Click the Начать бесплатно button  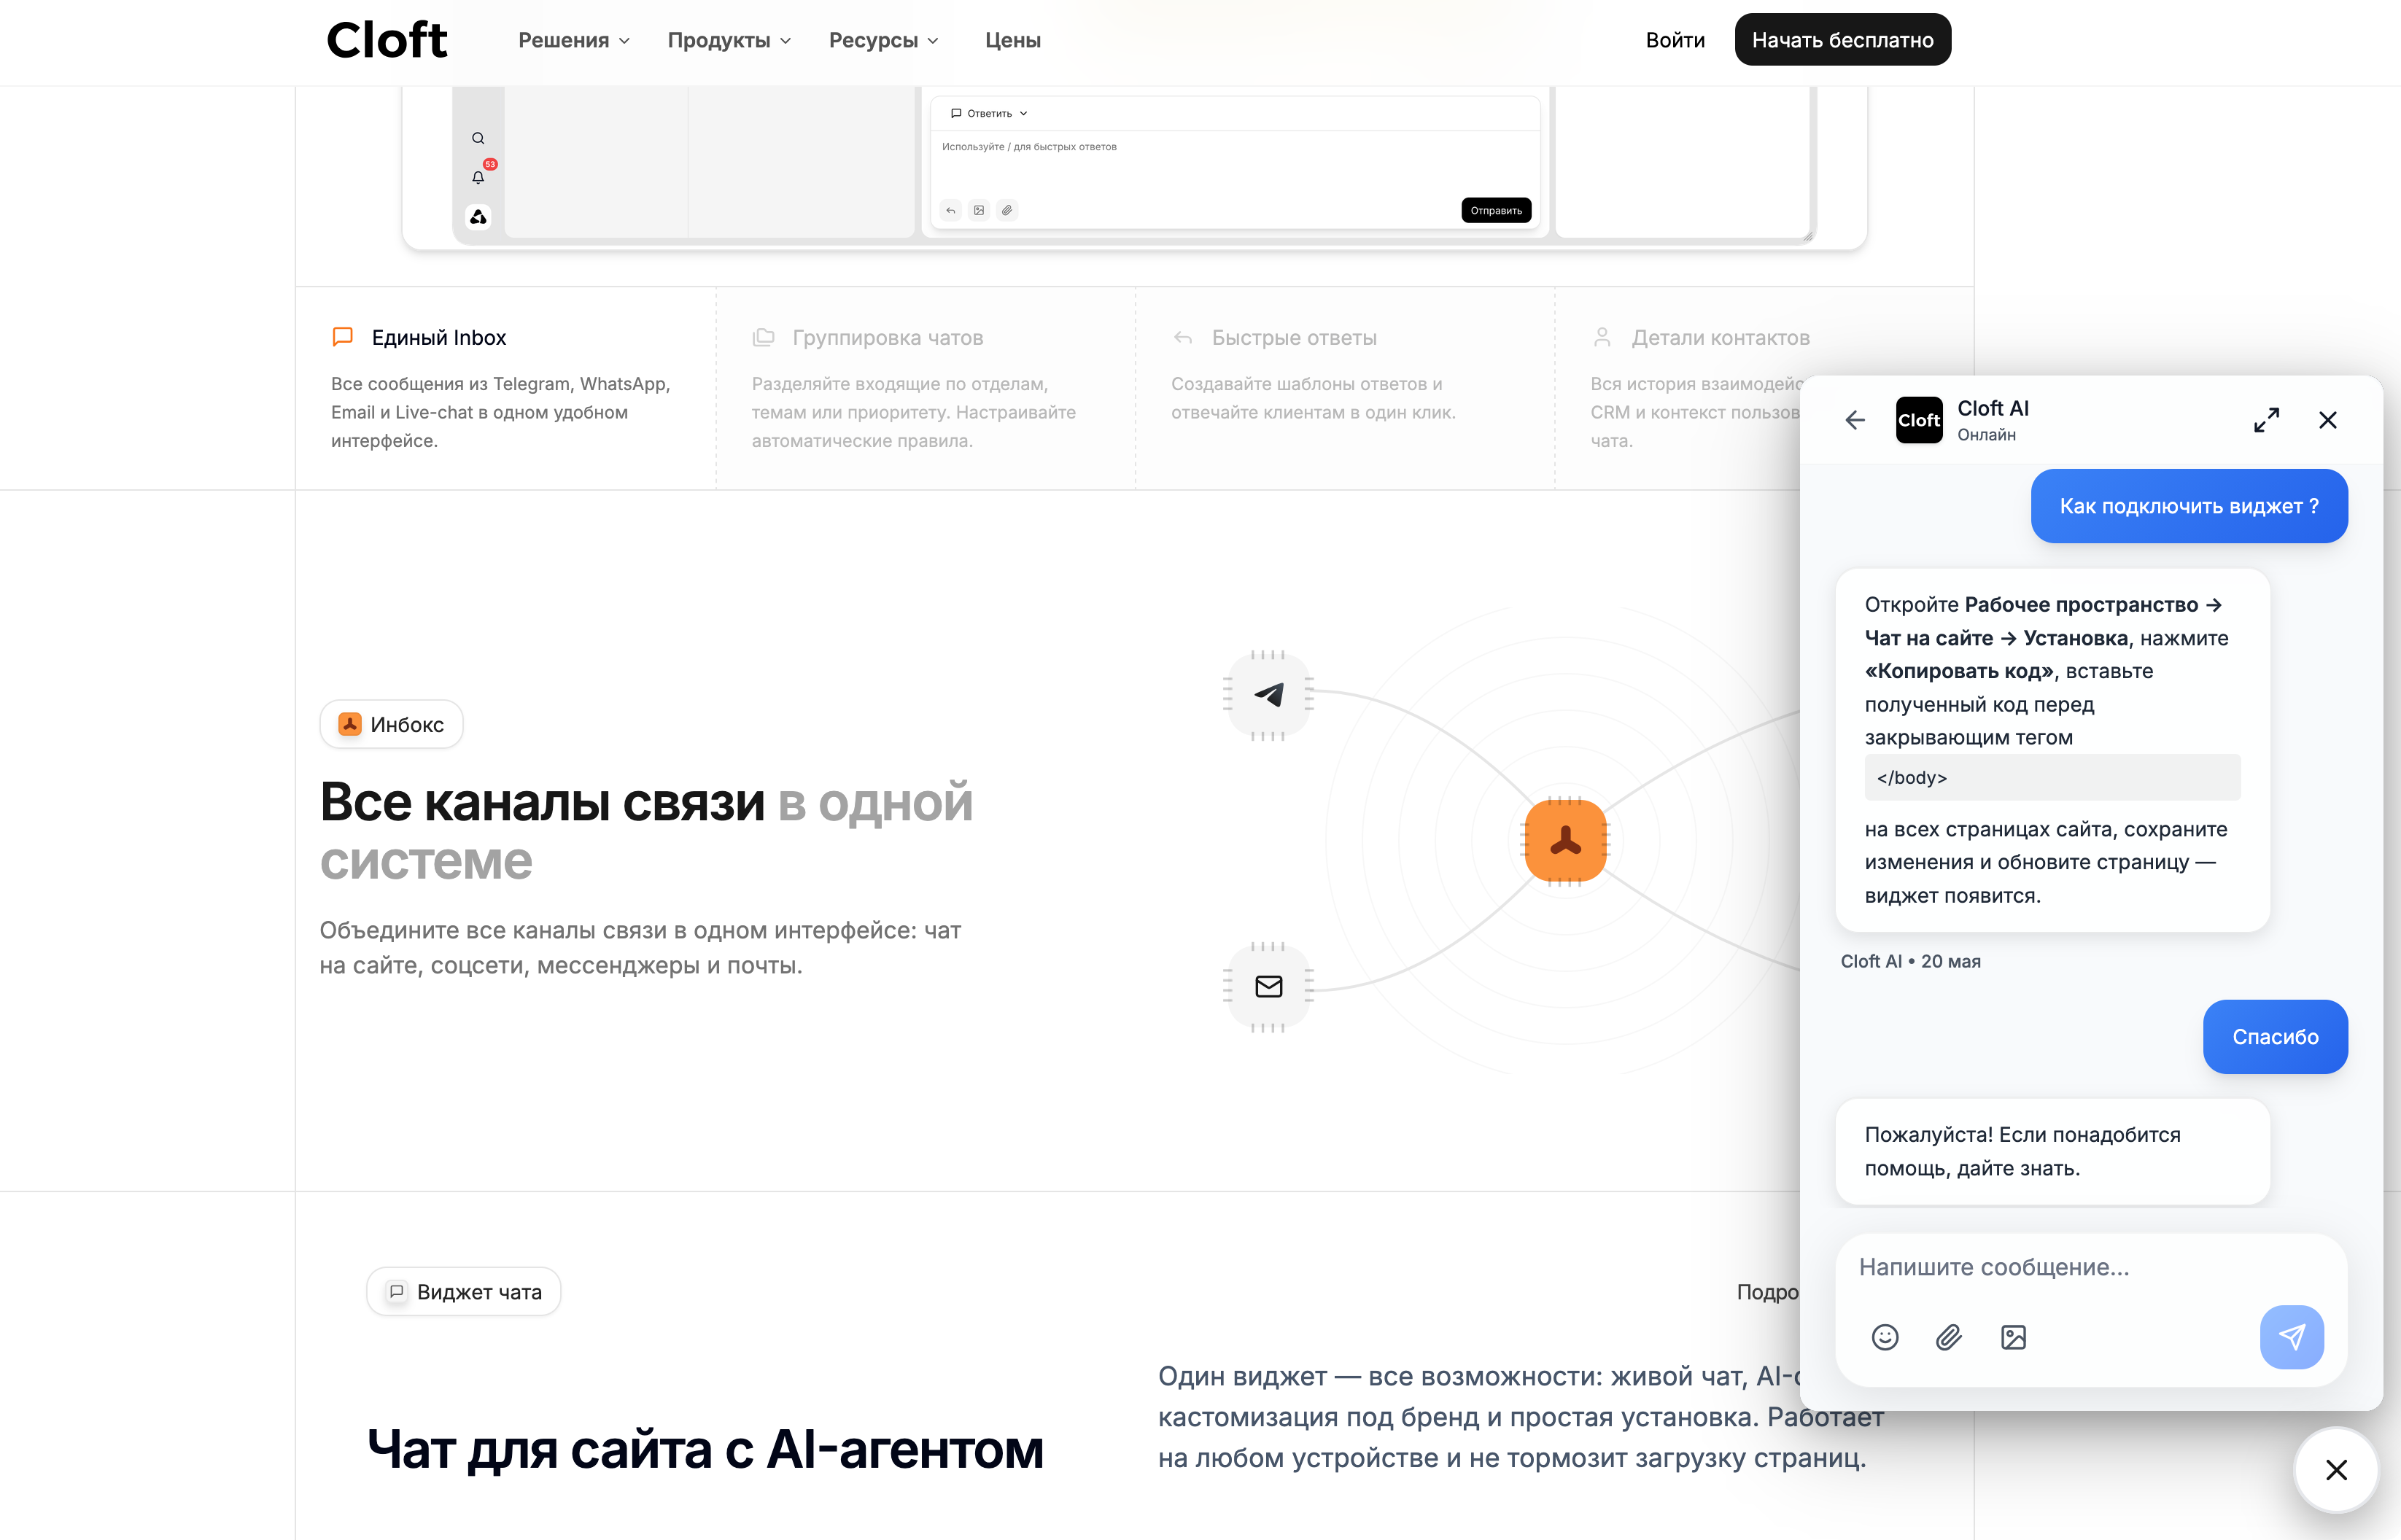(x=1842, y=40)
